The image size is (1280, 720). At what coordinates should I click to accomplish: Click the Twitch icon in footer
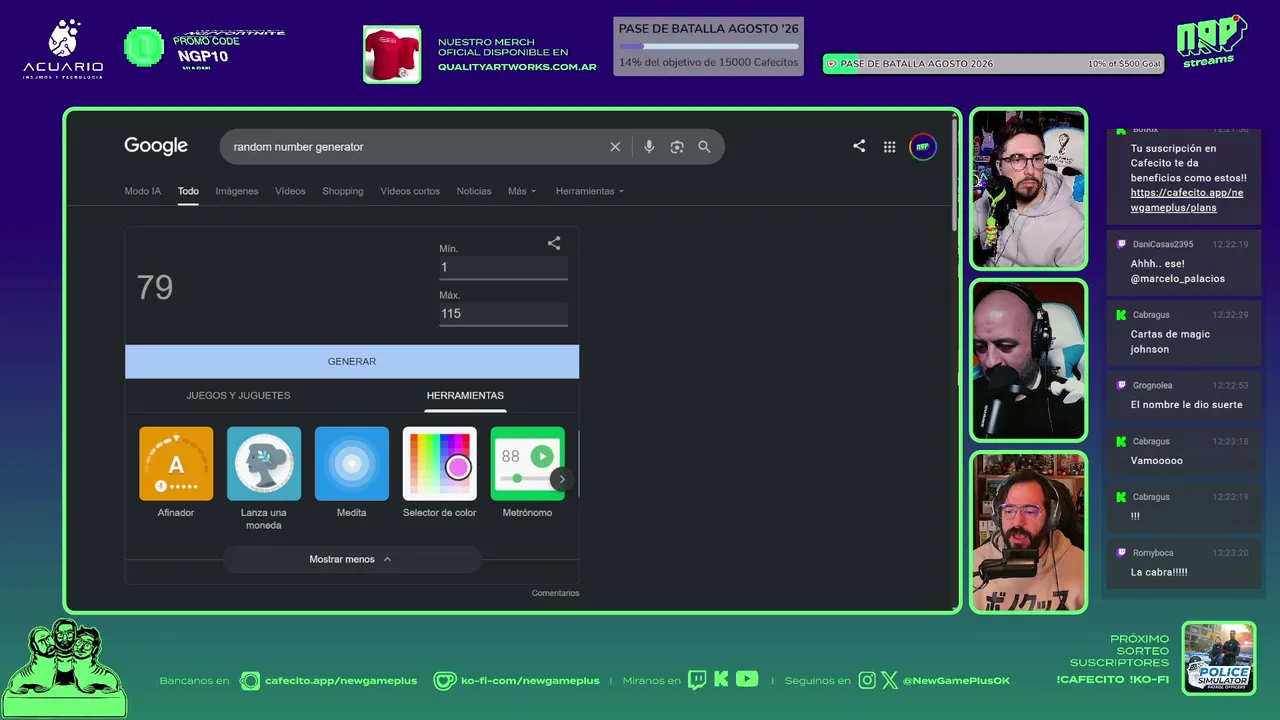click(x=697, y=680)
